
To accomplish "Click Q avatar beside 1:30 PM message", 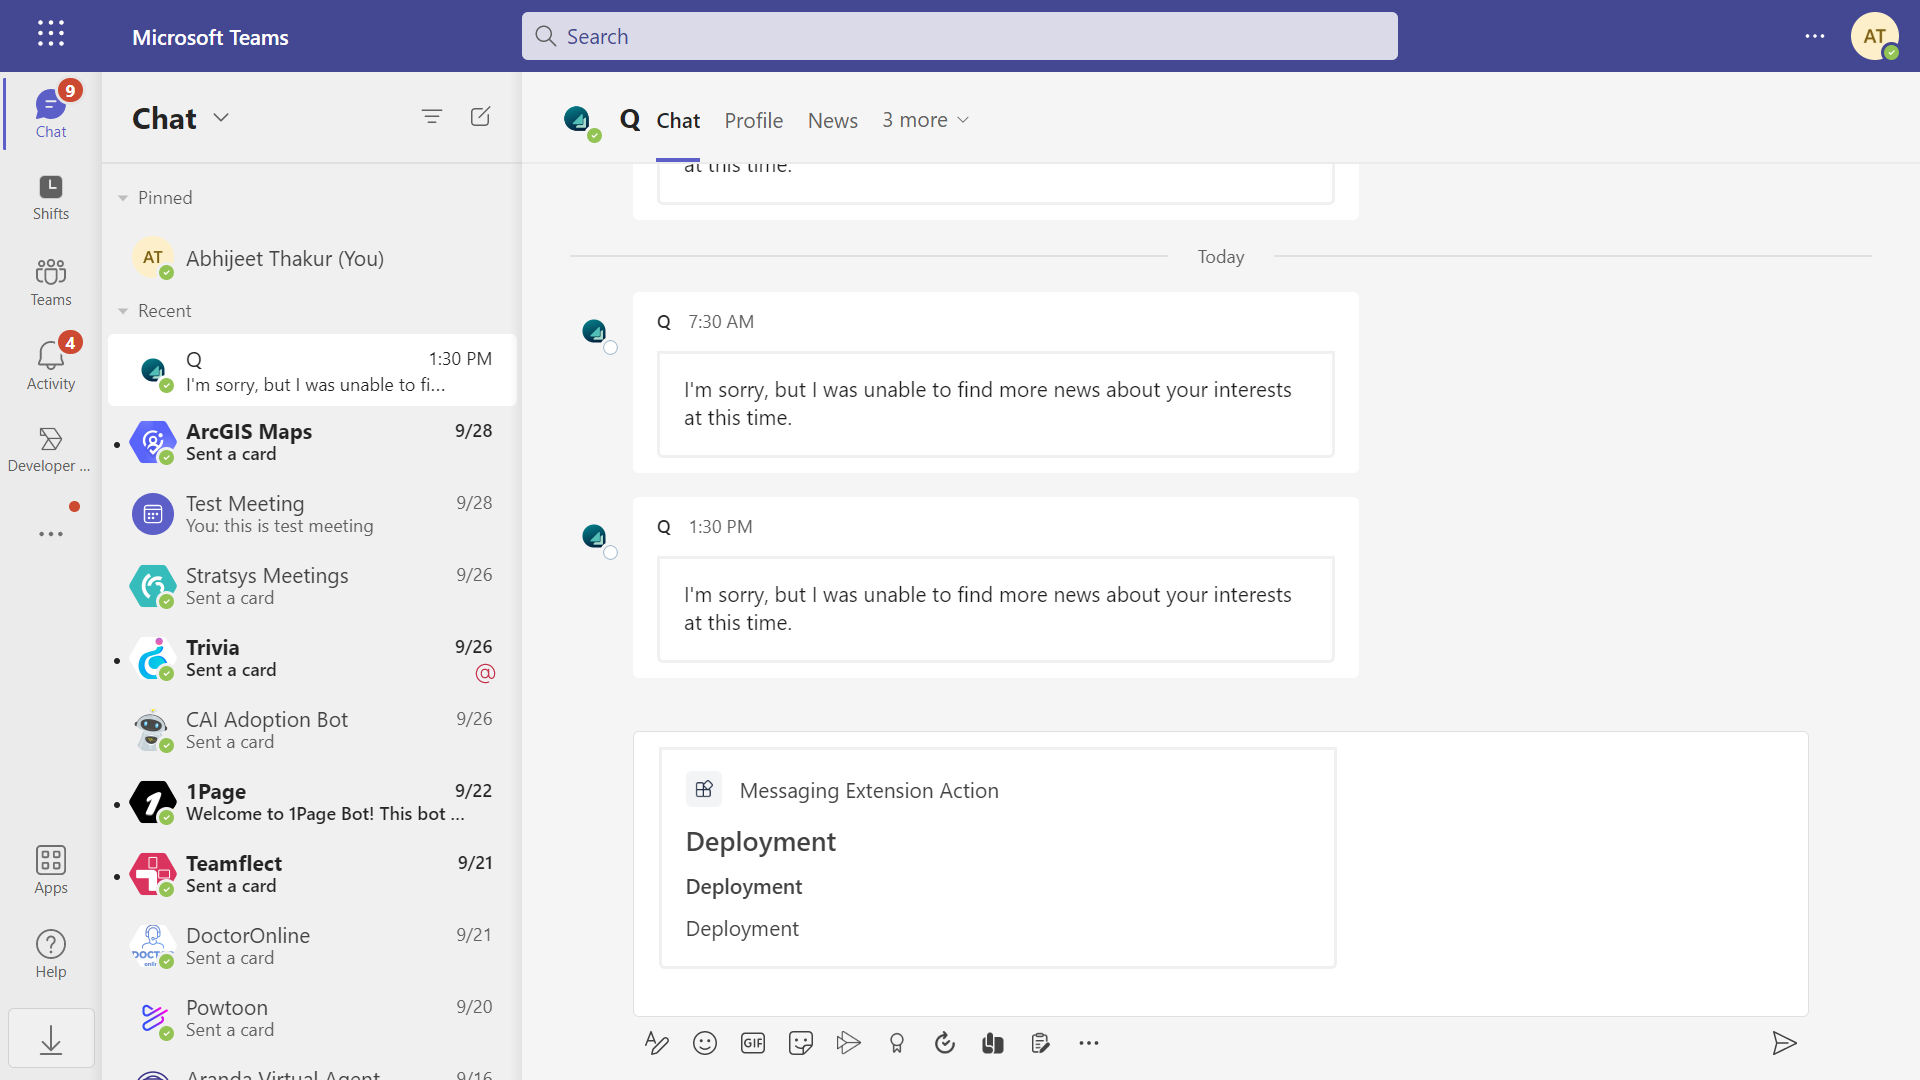I will coord(595,536).
